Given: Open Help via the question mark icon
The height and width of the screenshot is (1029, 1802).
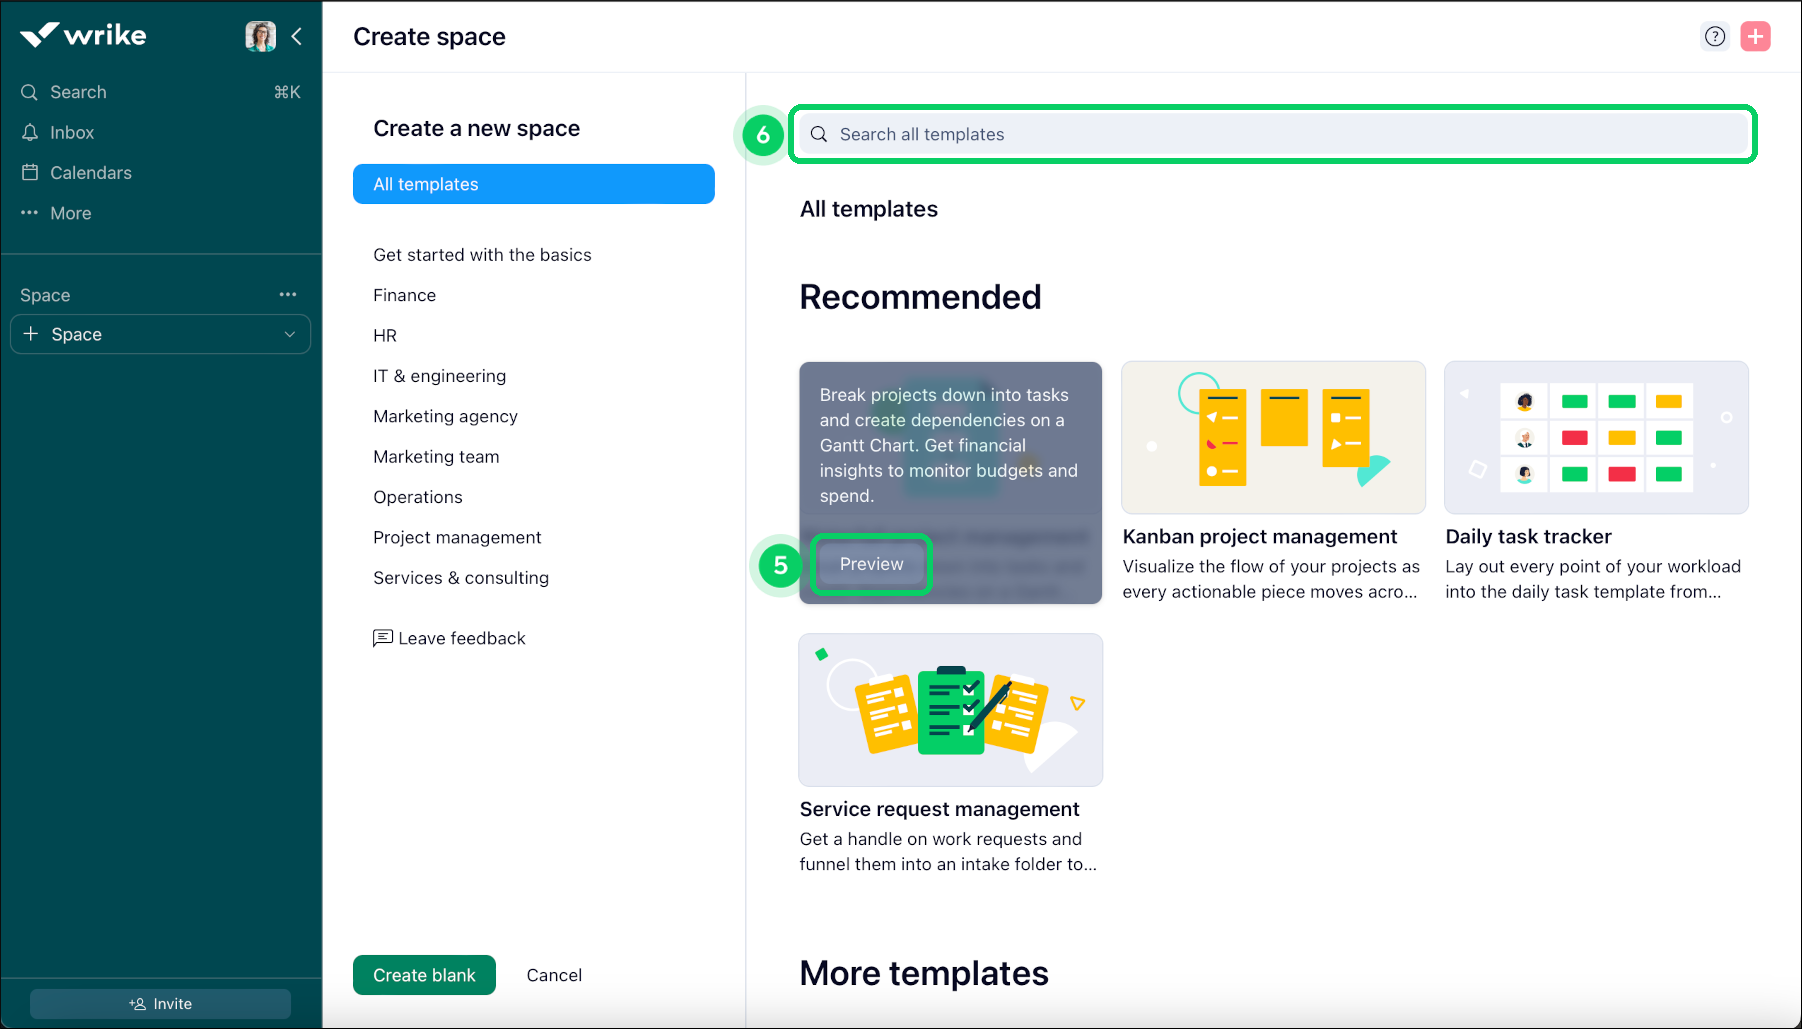Looking at the screenshot, I should 1715,36.
